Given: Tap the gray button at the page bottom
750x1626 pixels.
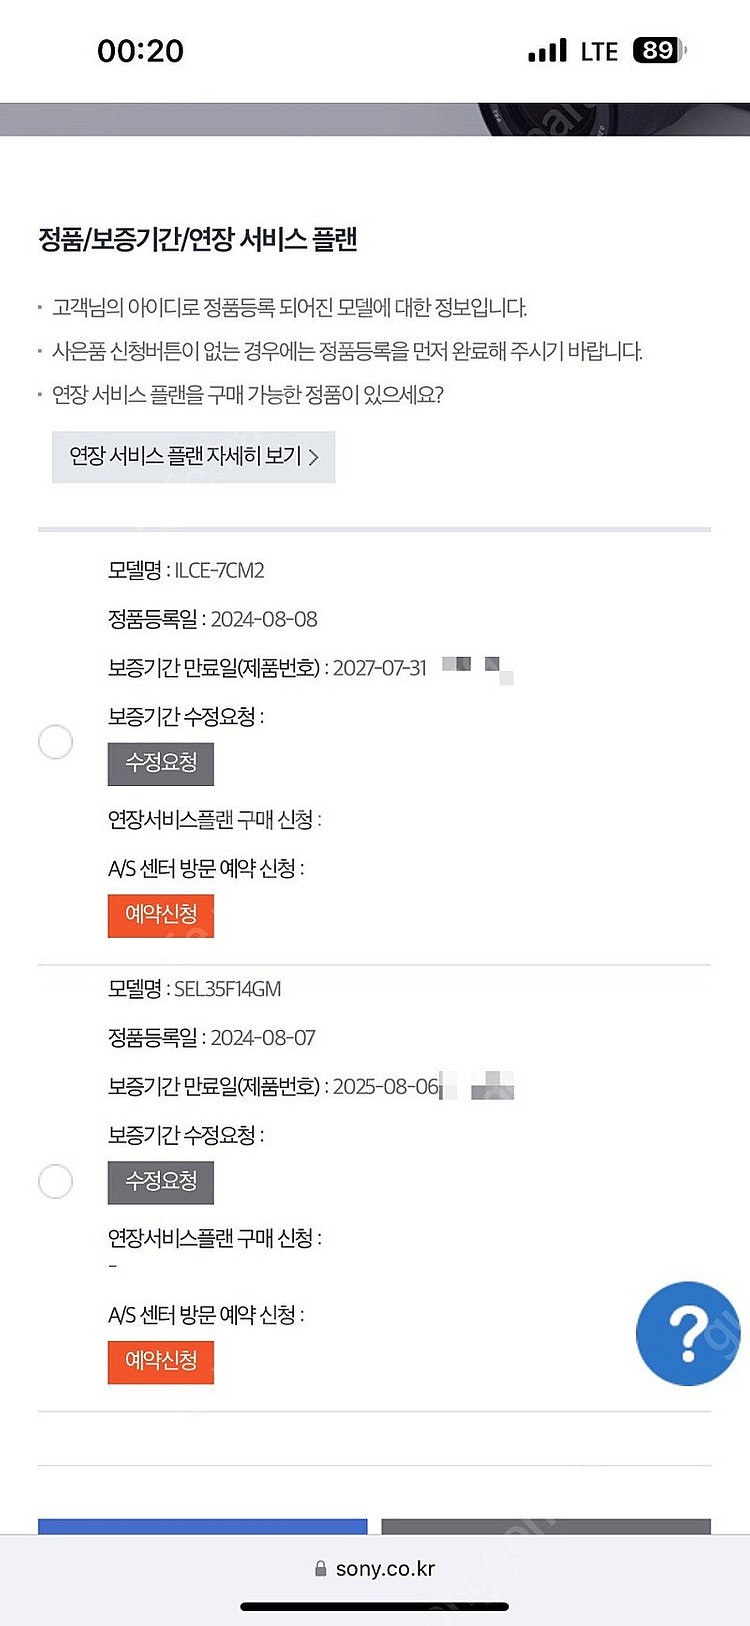Looking at the screenshot, I should [x=546, y=1527].
